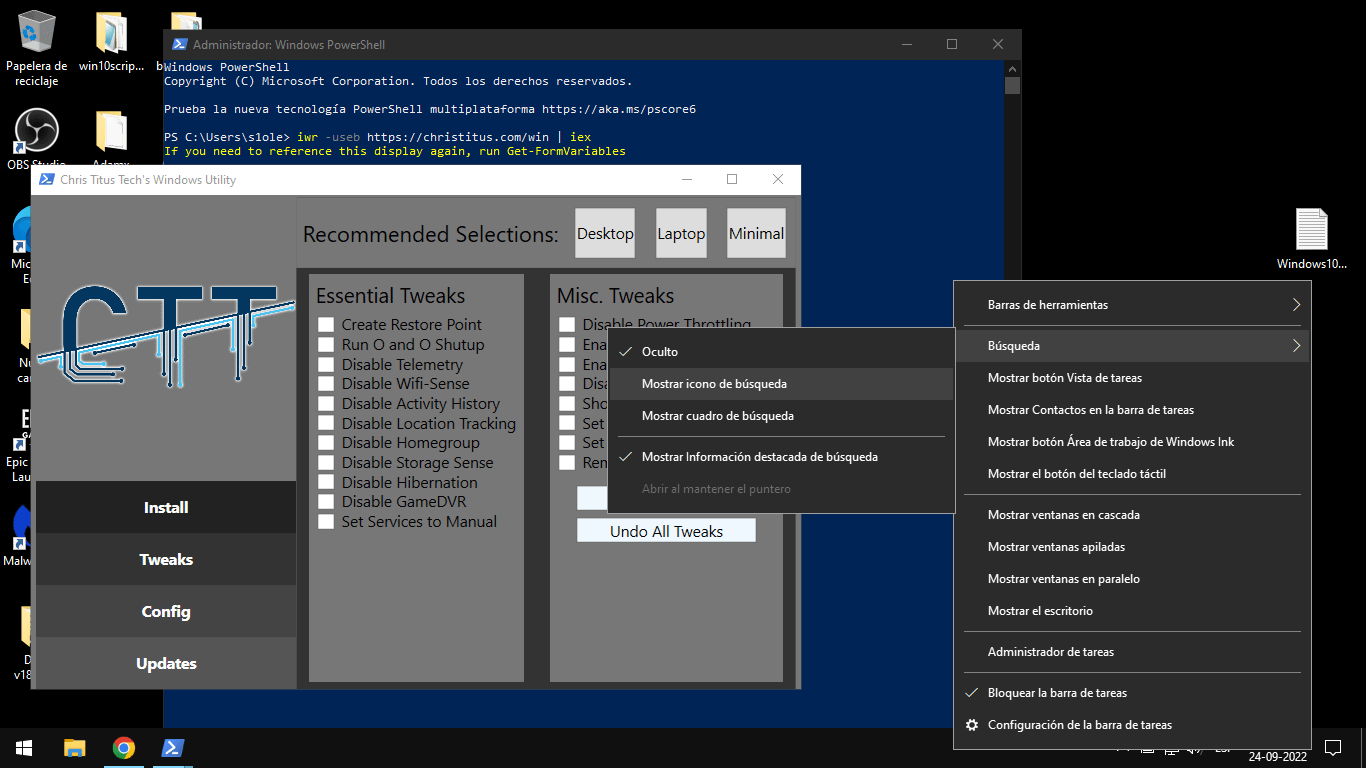Click Undo All Tweaks button

[666, 531]
